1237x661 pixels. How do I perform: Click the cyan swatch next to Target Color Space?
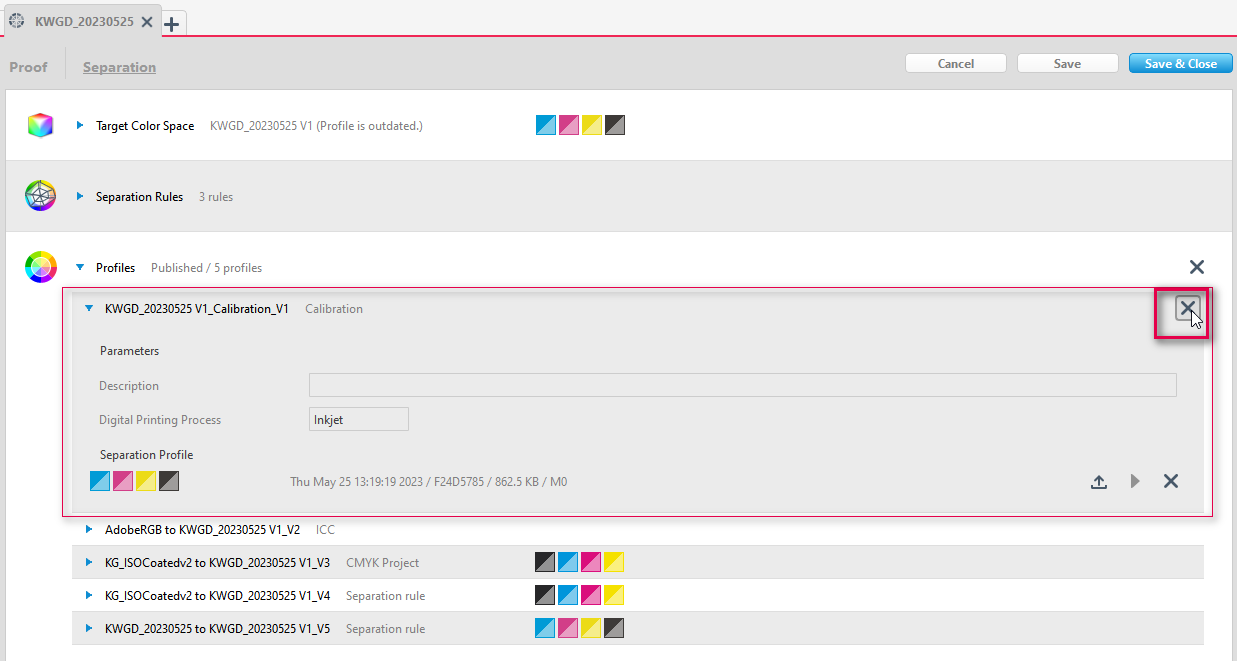coord(545,125)
